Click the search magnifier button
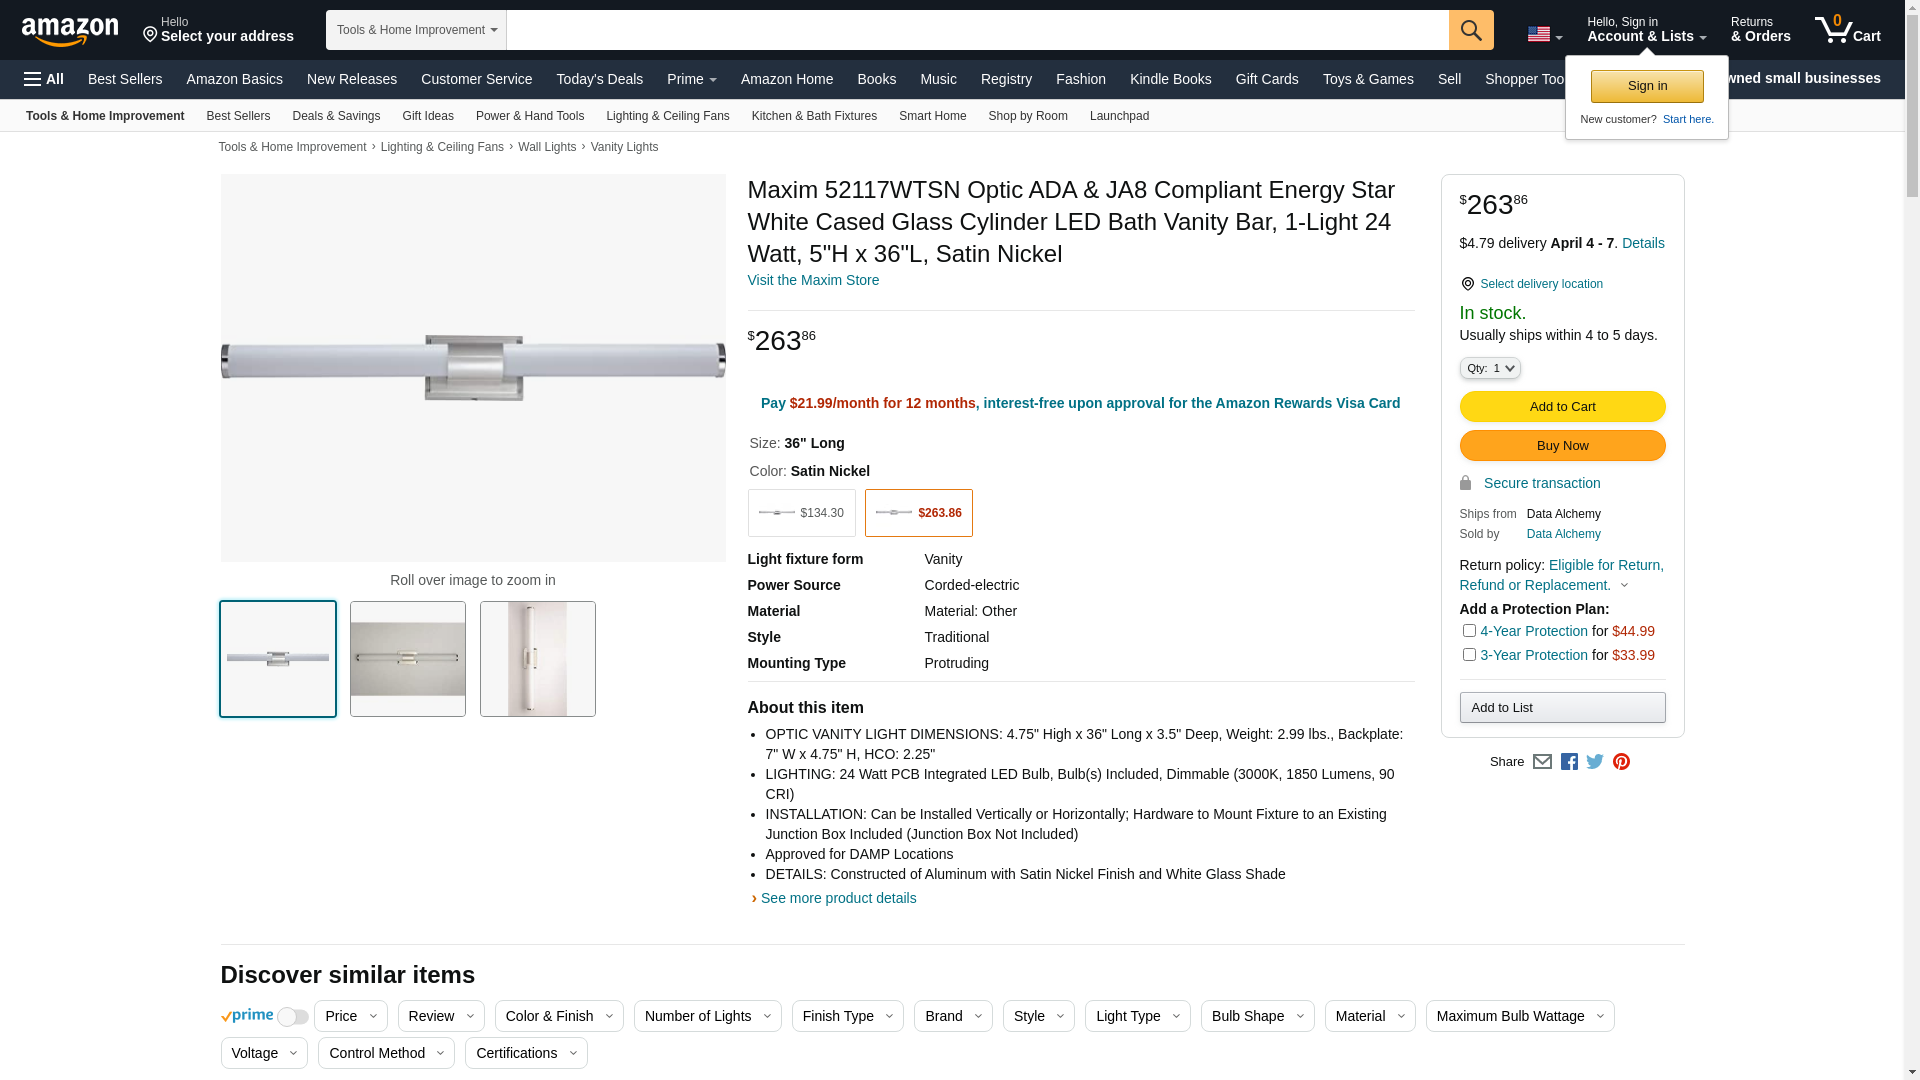The width and height of the screenshot is (1920, 1080). point(1470,30)
